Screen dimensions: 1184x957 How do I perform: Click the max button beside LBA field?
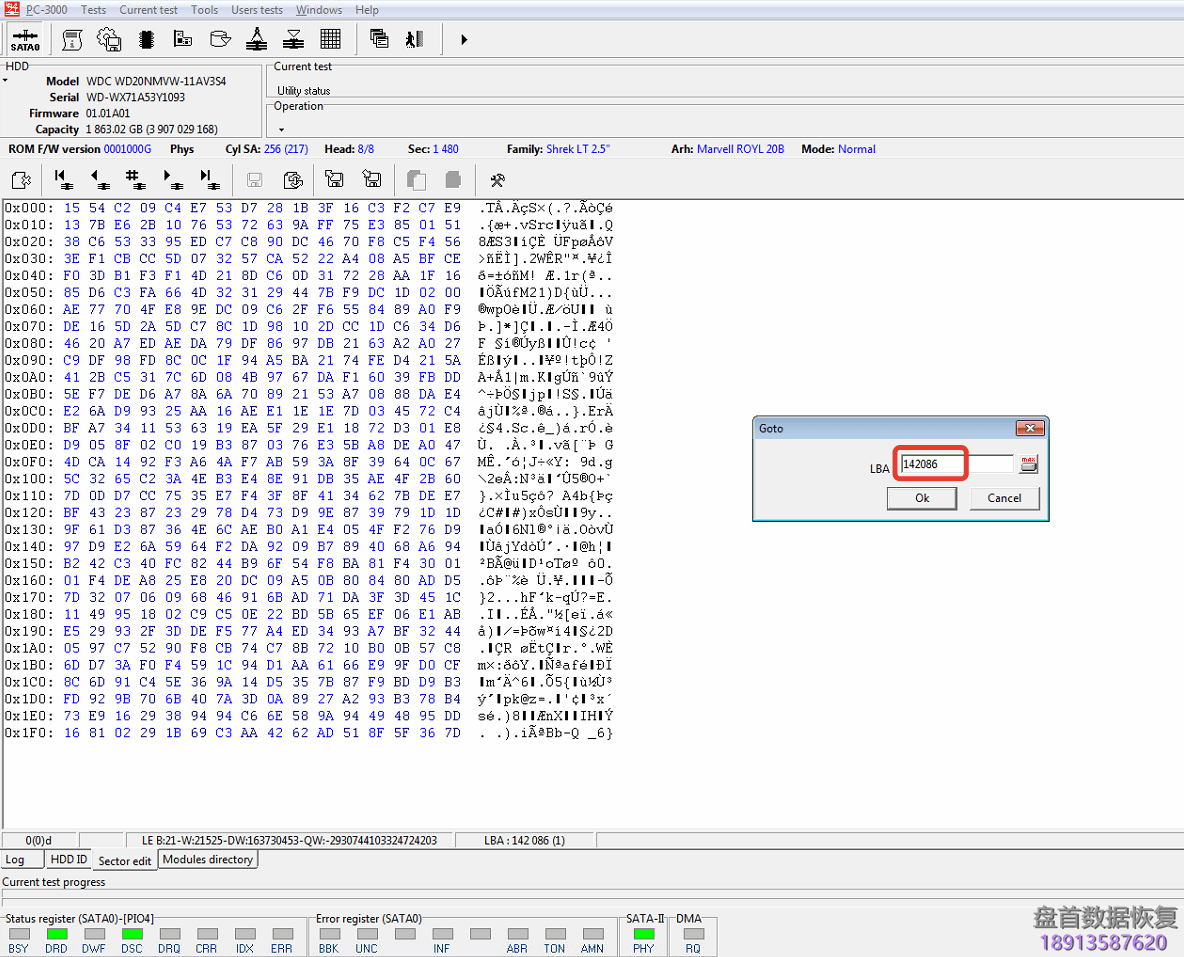[x=1028, y=464]
